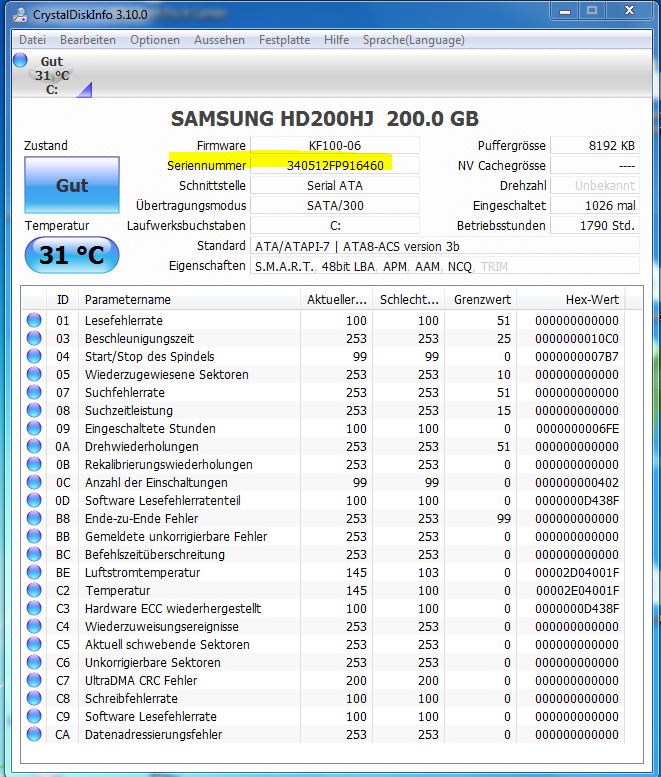Click status orb for Datenadressierungsfehler row

point(34,734)
